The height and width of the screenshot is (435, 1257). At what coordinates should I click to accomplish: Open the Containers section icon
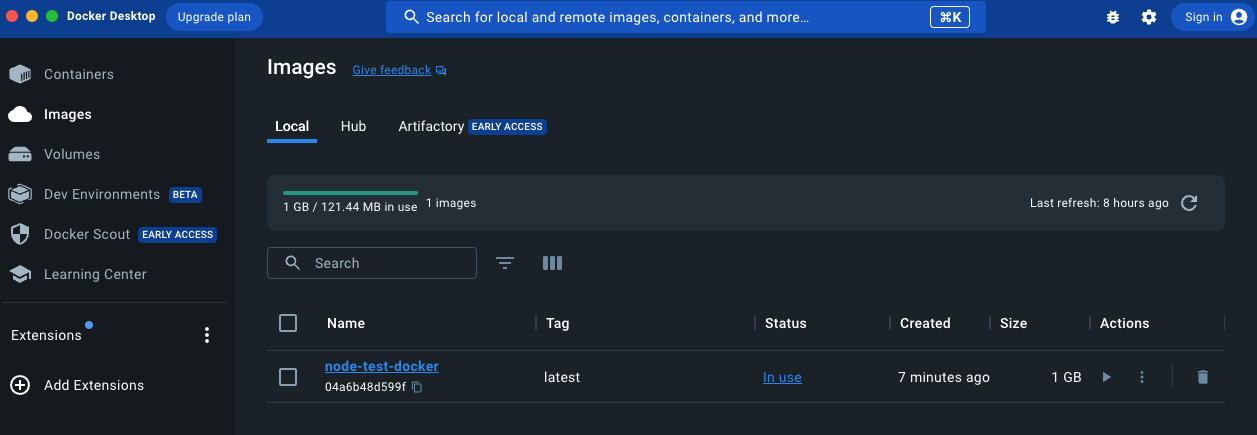[x=20, y=75]
